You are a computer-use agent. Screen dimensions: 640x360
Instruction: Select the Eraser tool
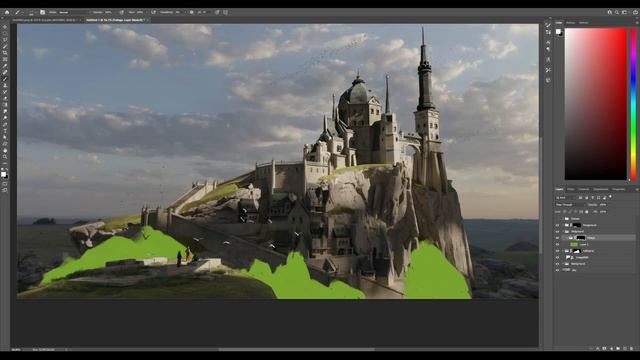[x=5, y=98]
